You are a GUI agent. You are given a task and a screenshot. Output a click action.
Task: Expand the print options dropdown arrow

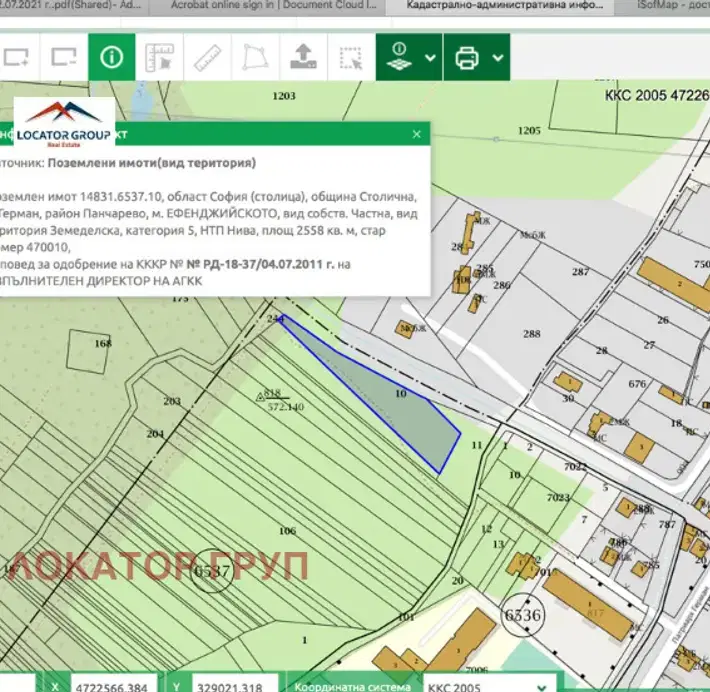498,58
